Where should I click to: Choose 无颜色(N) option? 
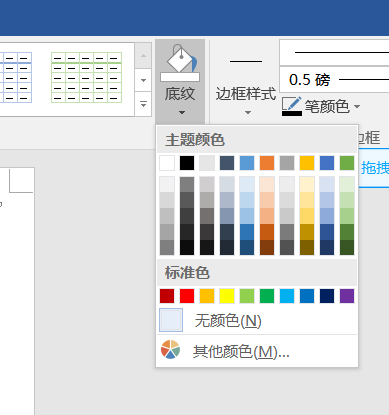pyautogui.click(x=257, y=321)
